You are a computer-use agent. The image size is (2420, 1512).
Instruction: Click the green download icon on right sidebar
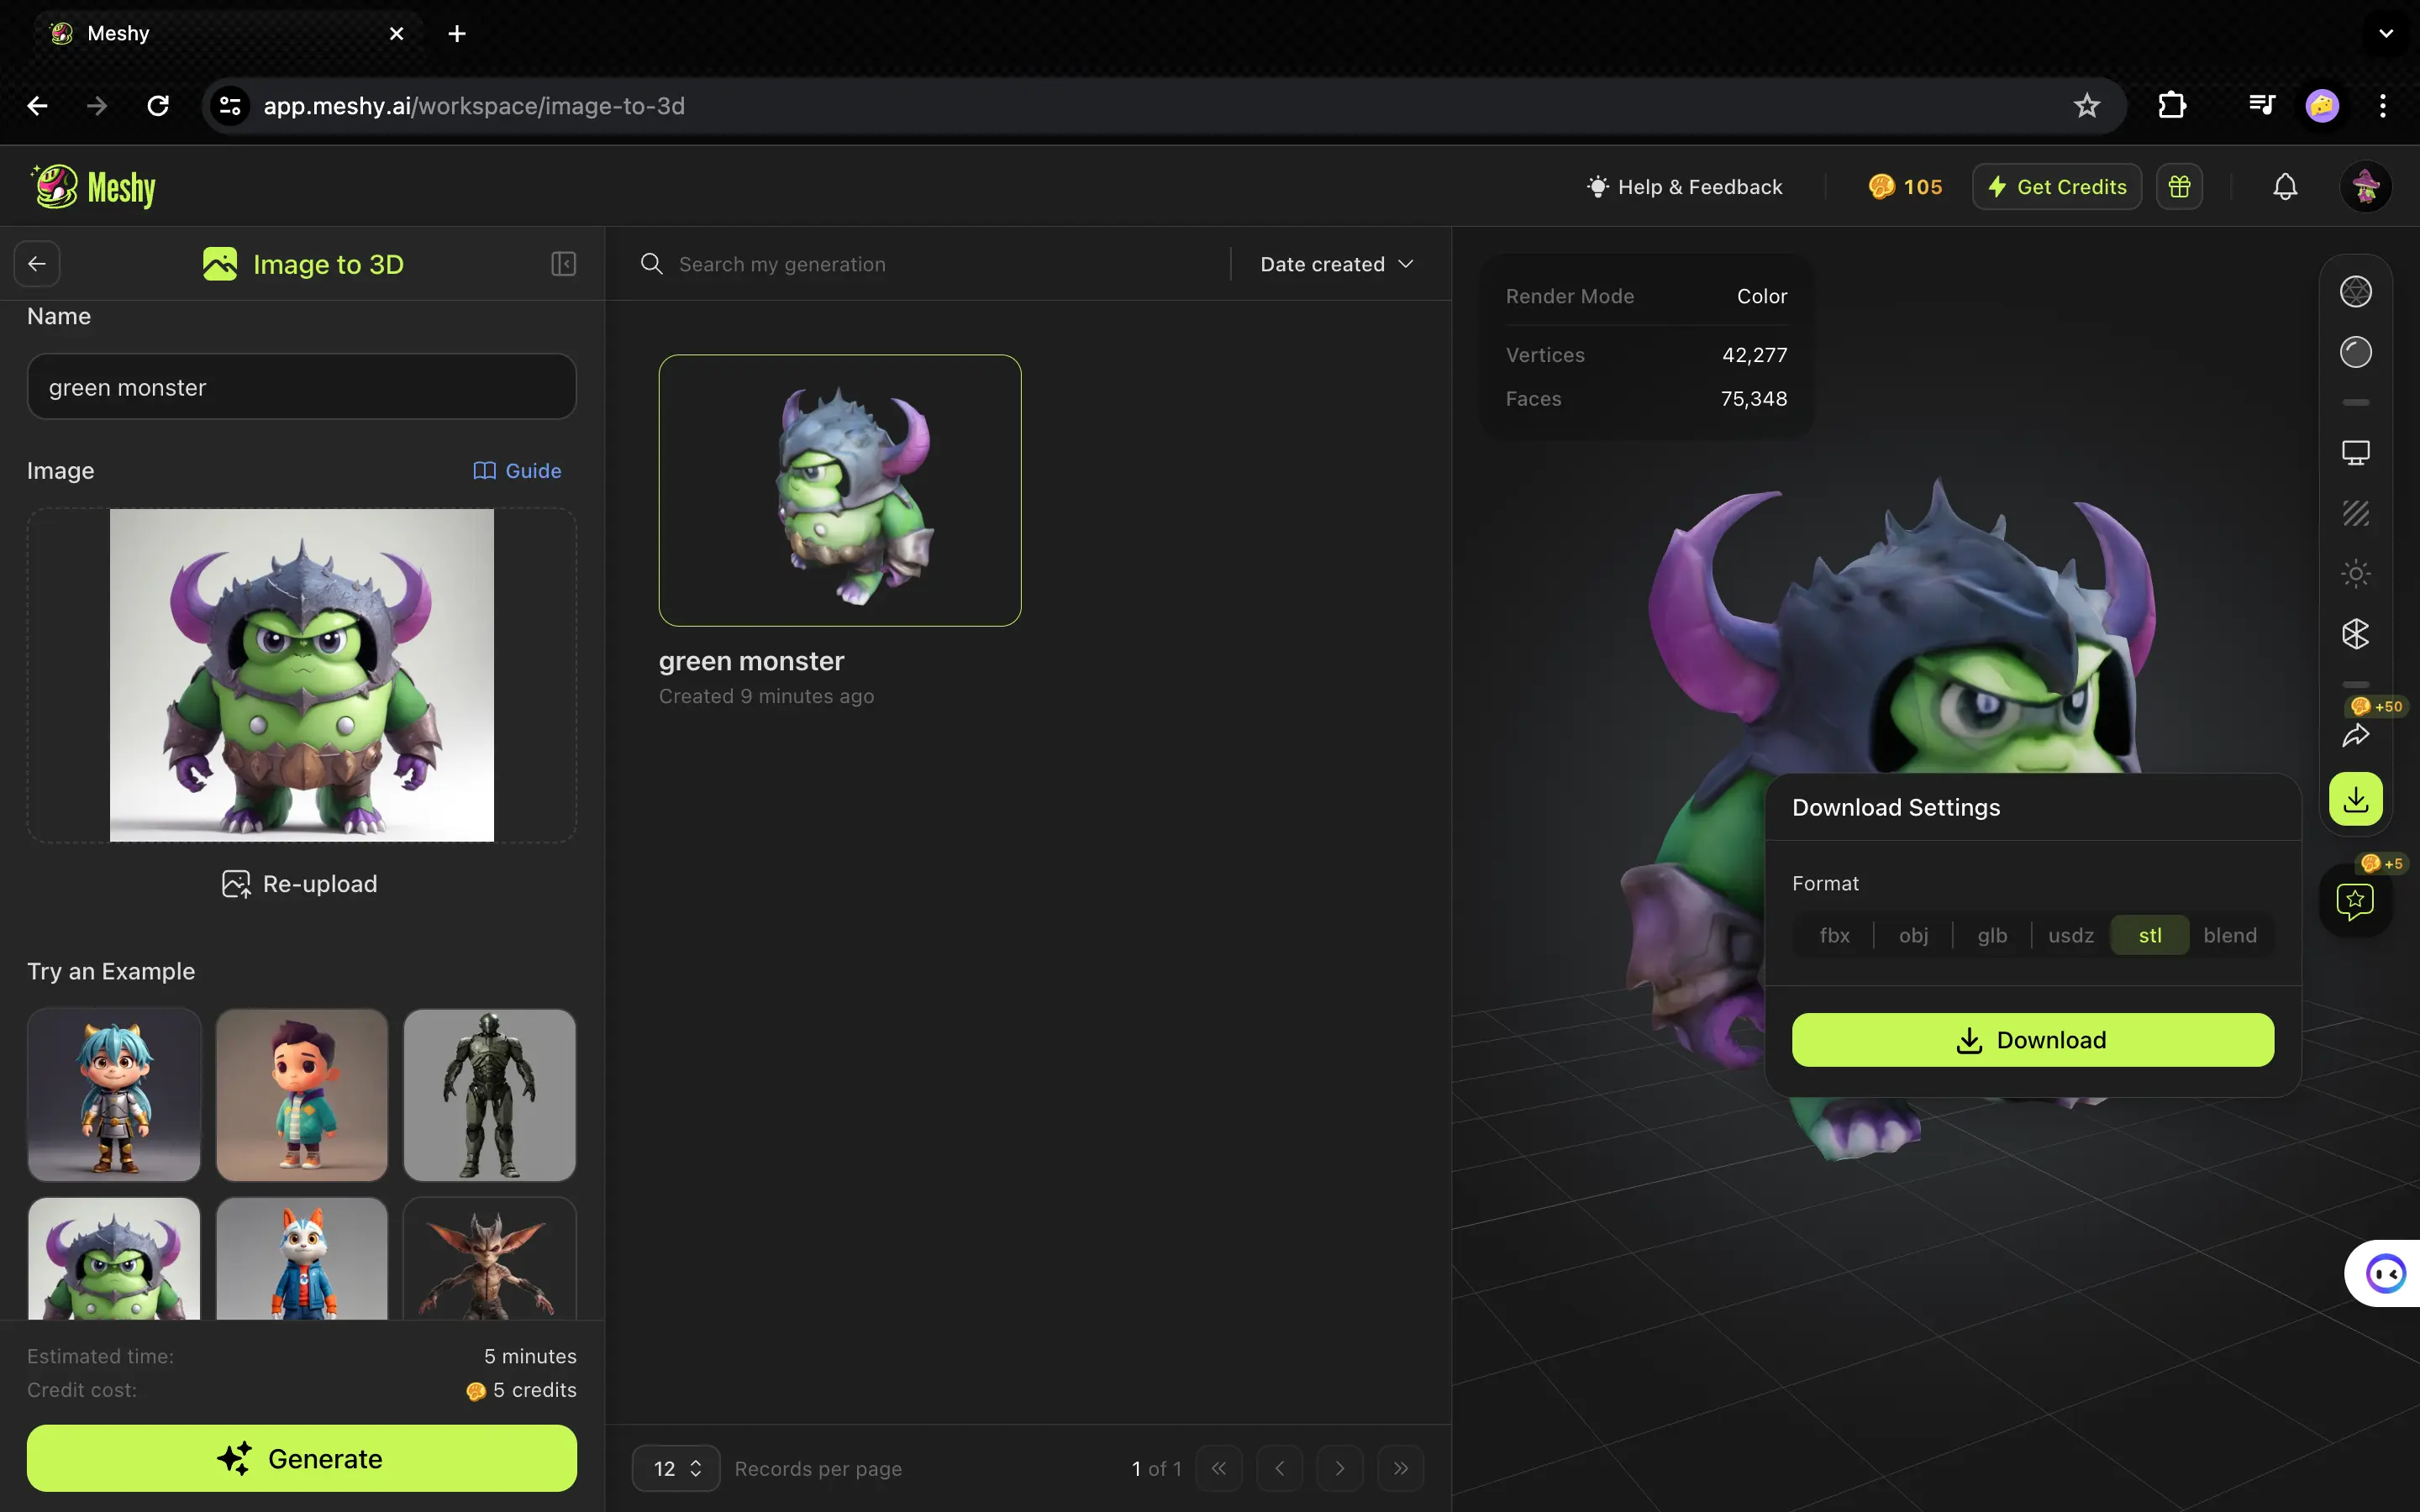pos(2355,798)
